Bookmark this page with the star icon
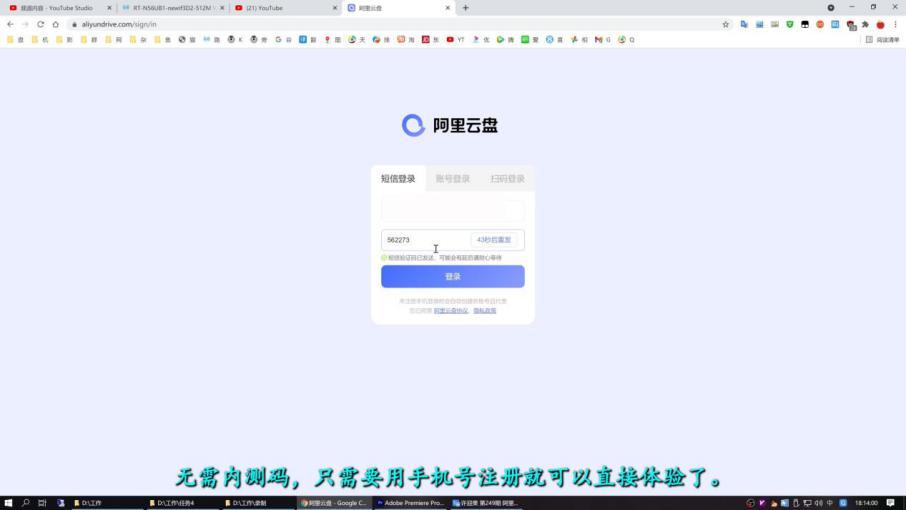 726,24
